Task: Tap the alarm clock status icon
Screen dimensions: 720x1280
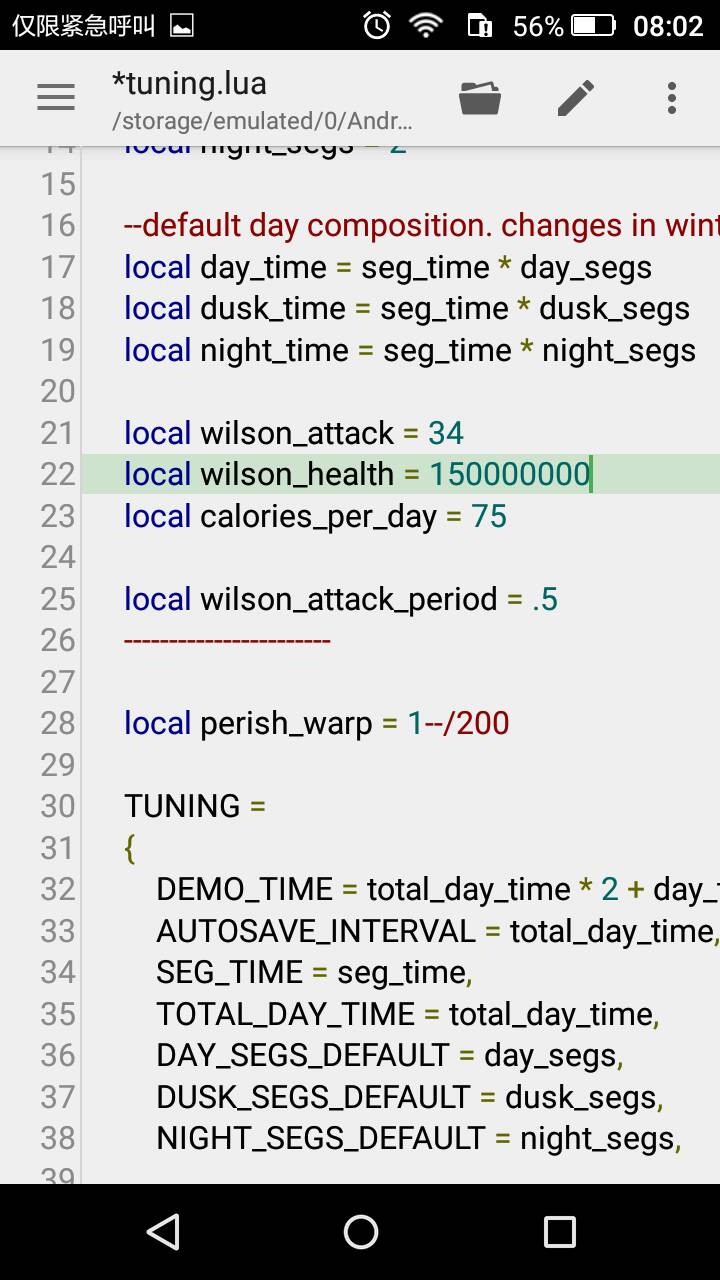Action: [377, 25]
